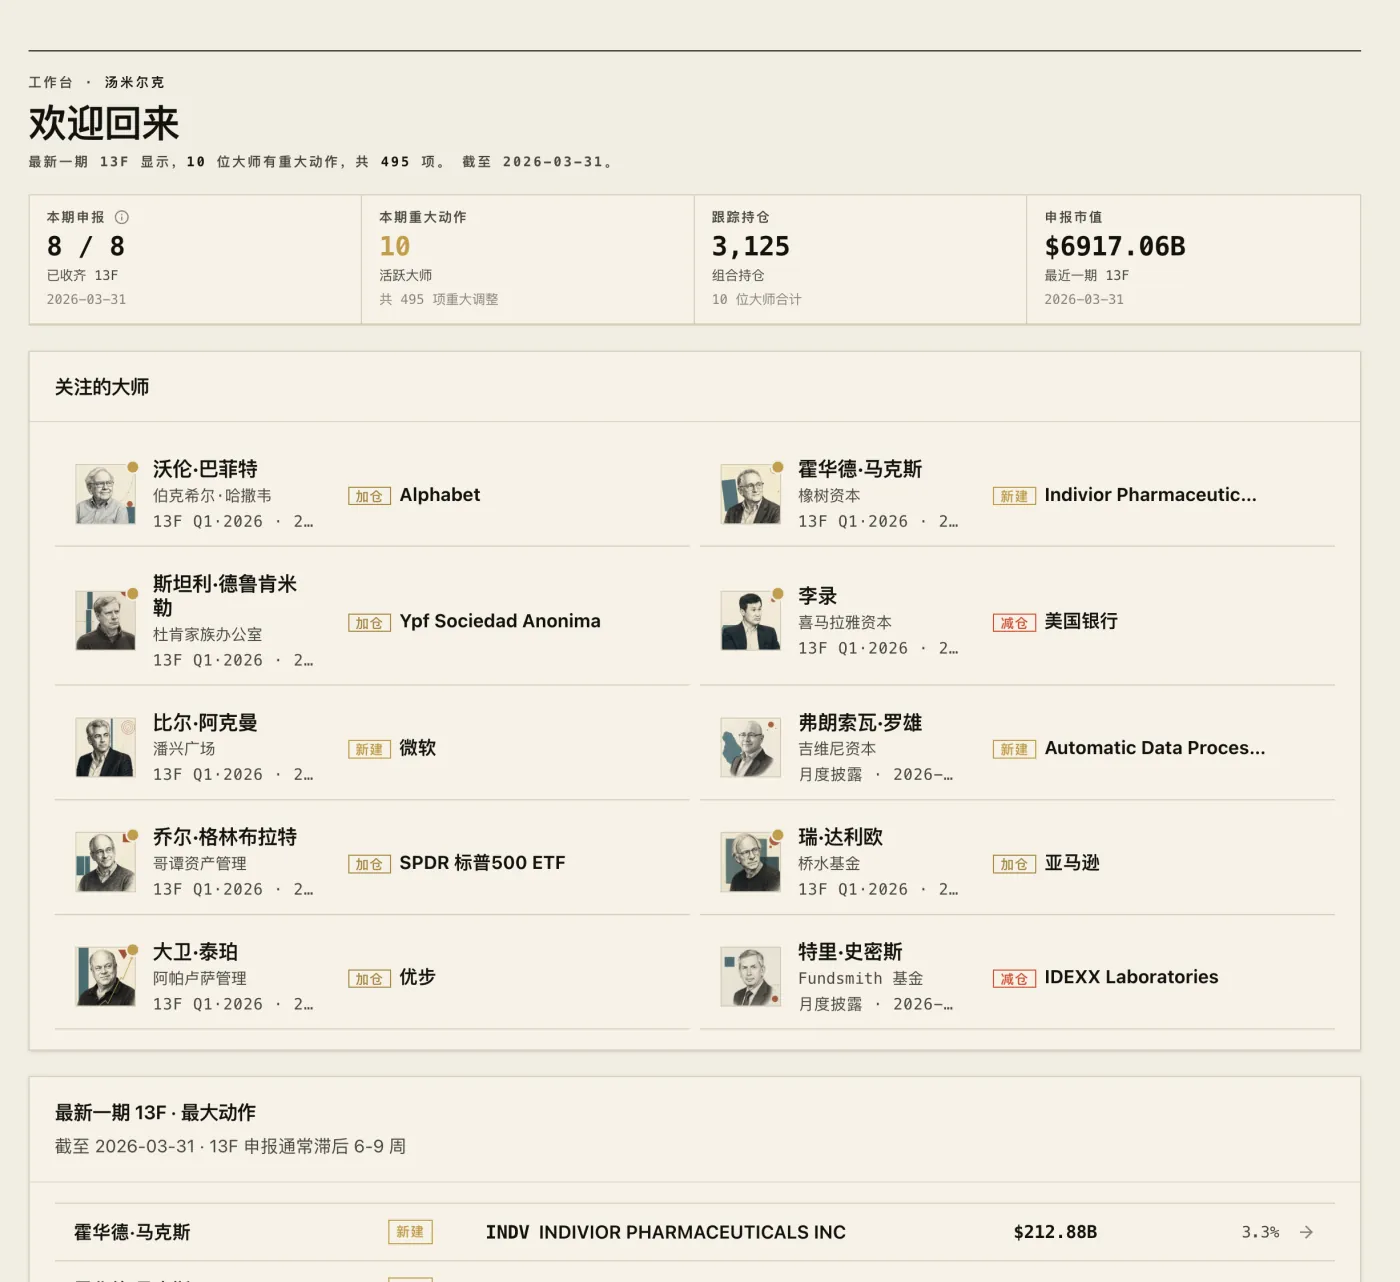Viewport: 1400px width, 1282px height.
Task: Open the 跟踪持仓 3,125 stat card
Action: tap(860, 259)
